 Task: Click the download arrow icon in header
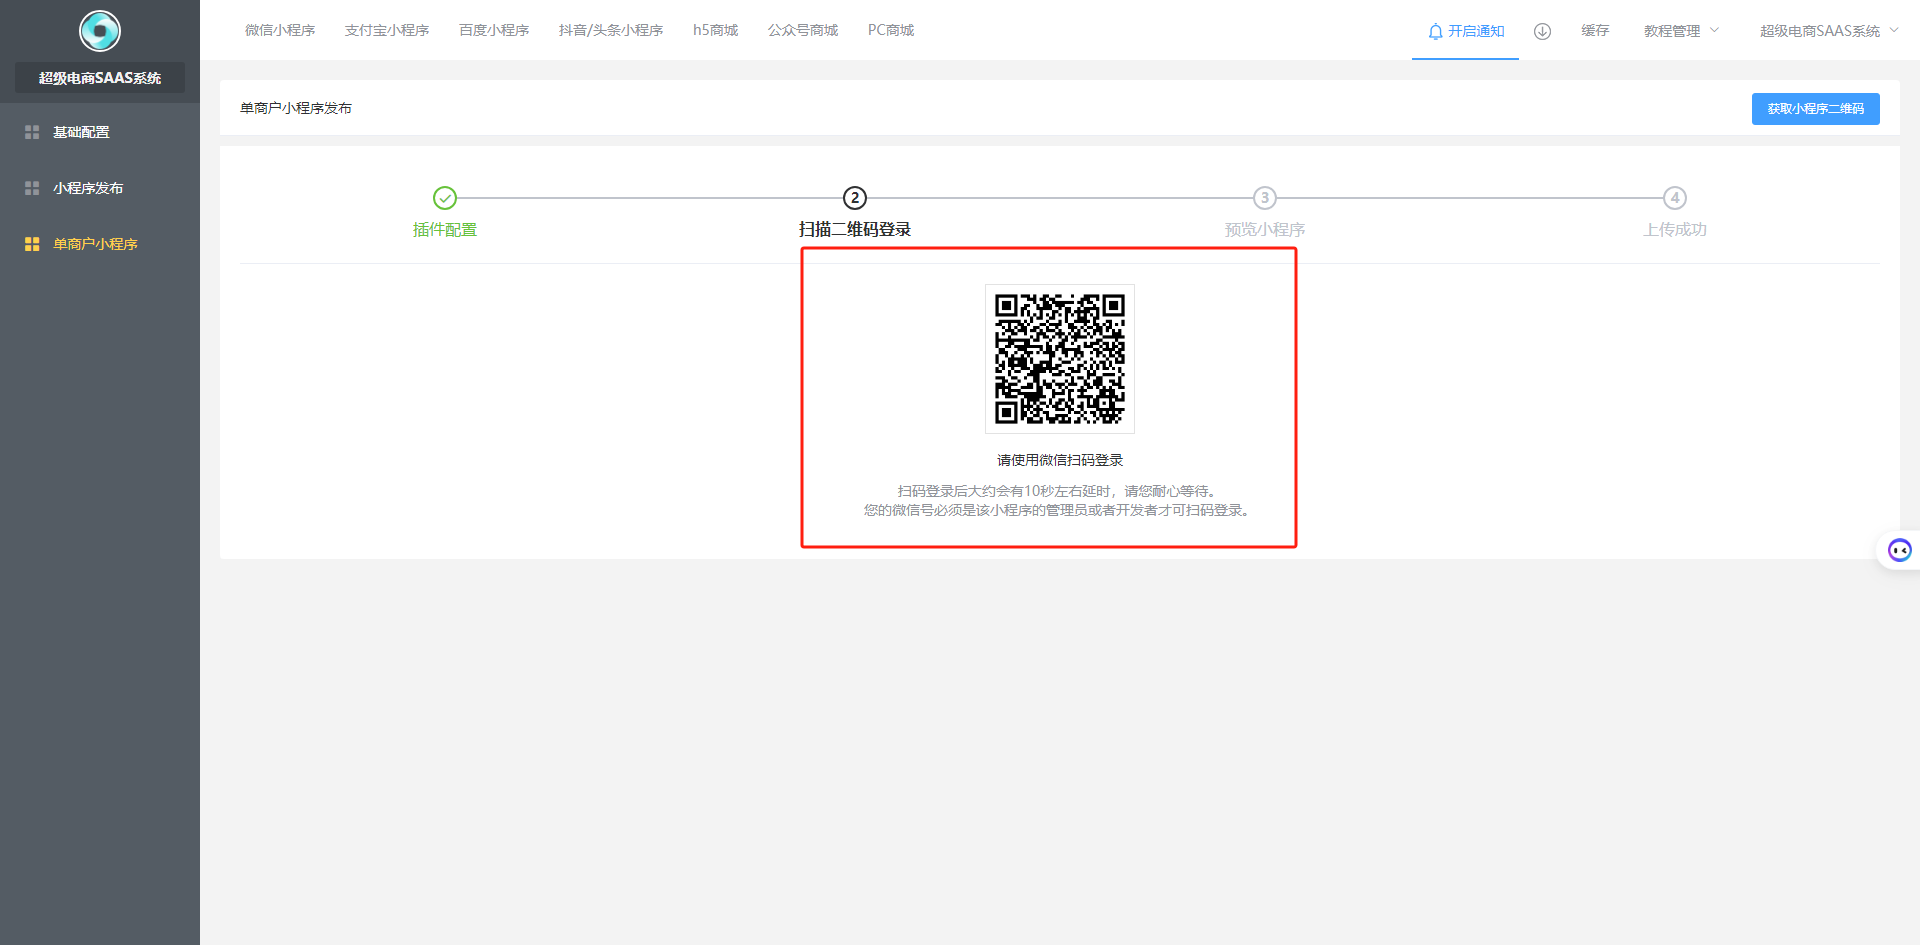click(1542, 31)
